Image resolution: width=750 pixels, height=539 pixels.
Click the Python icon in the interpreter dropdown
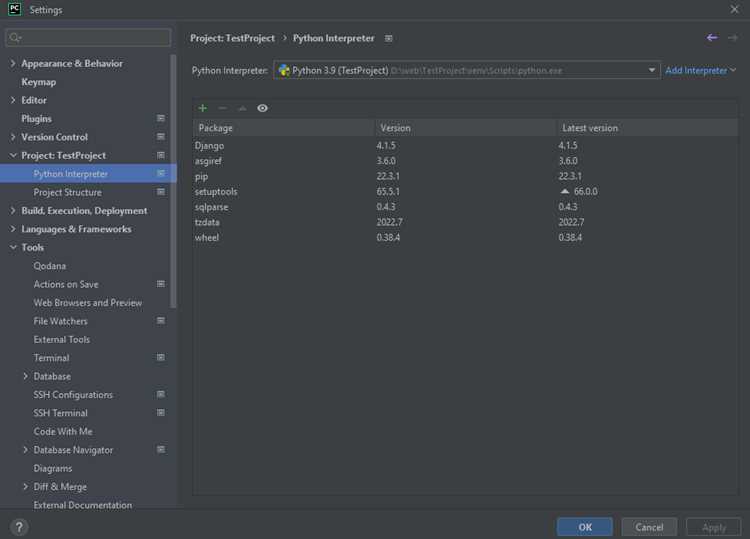click(284, 70)
